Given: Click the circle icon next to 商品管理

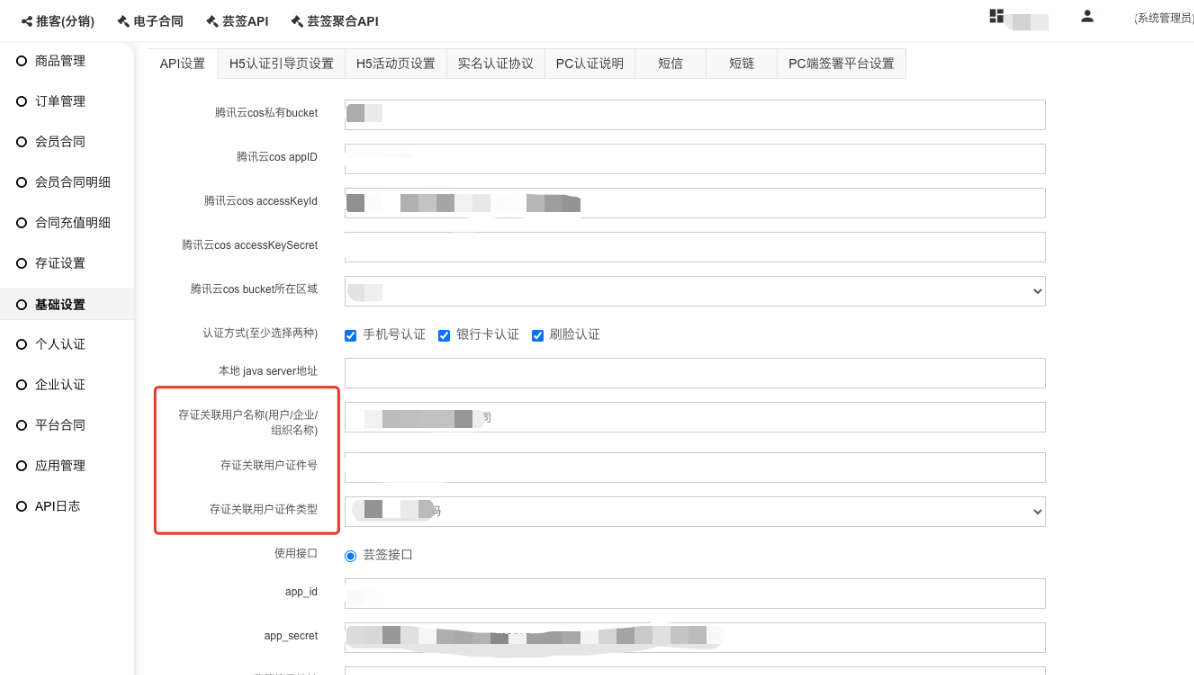Looking at the screenshot, I should point(21,61).
